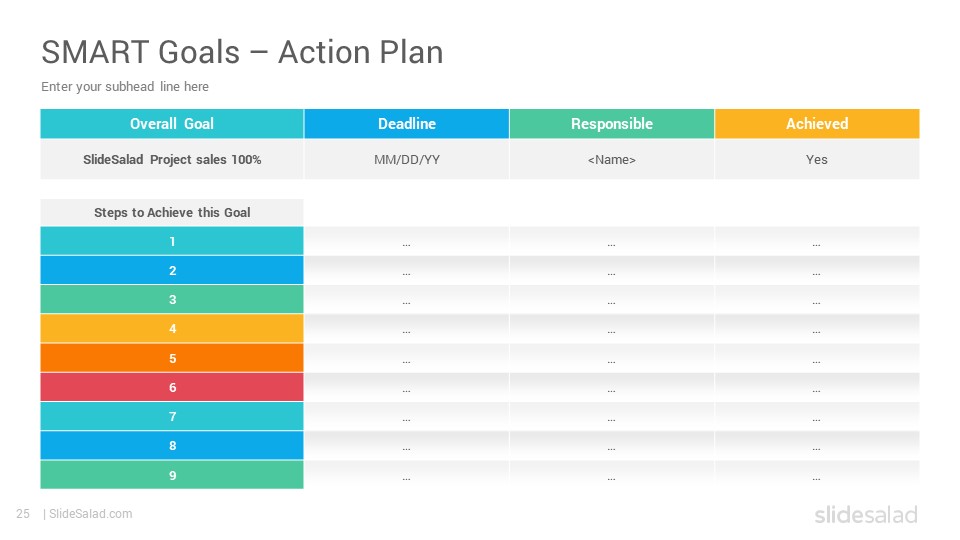Click the slidesalad logo watermark
This screenshot has width=960, height=540.
[x=866, y=514]
